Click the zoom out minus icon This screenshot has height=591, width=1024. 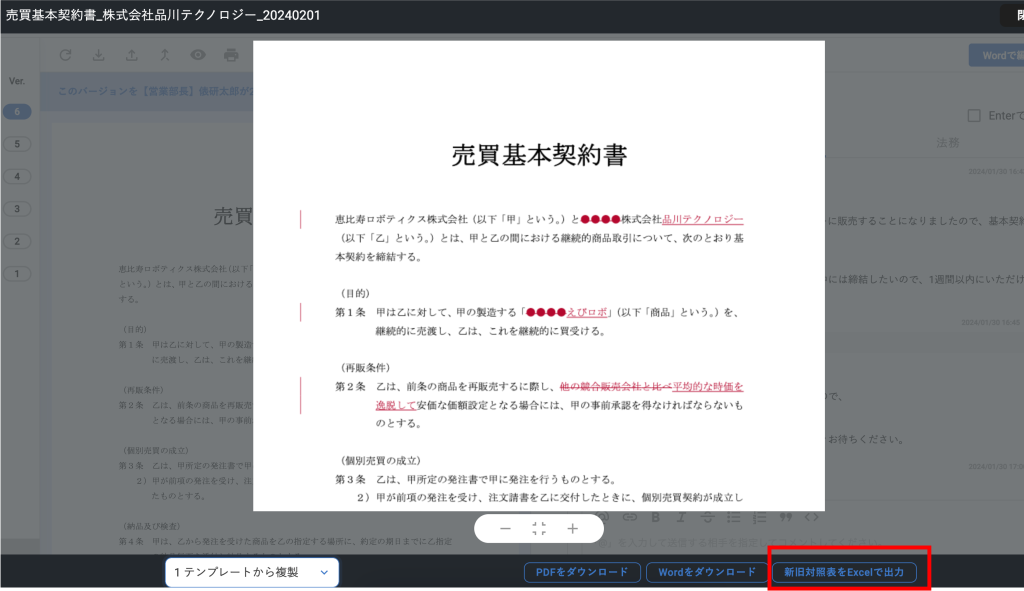[x=505, y=528]
